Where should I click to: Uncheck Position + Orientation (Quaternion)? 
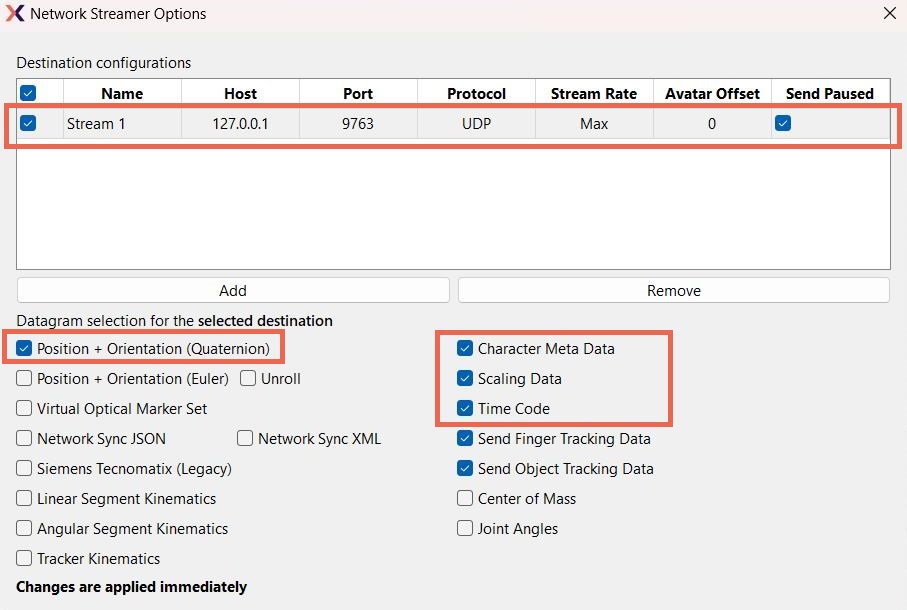coord(25,349)
